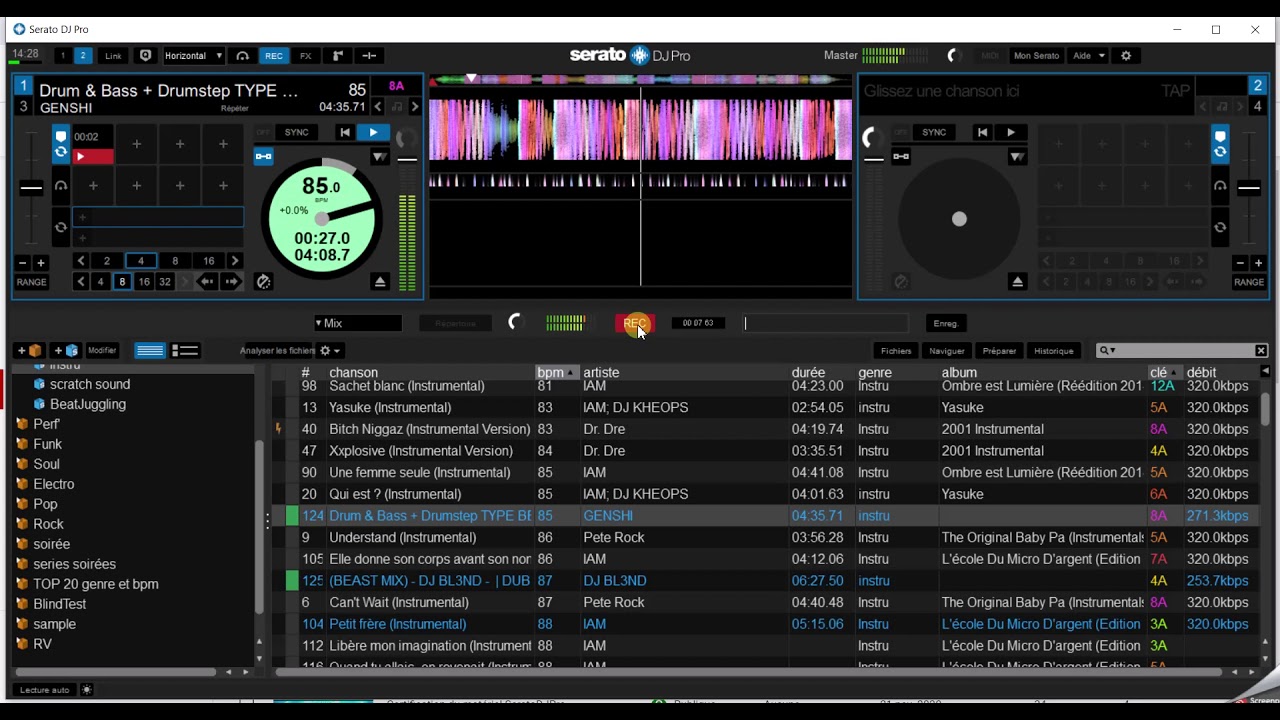
Task: Jump to track start on deck 1
Action: click(x=345, y=132)
